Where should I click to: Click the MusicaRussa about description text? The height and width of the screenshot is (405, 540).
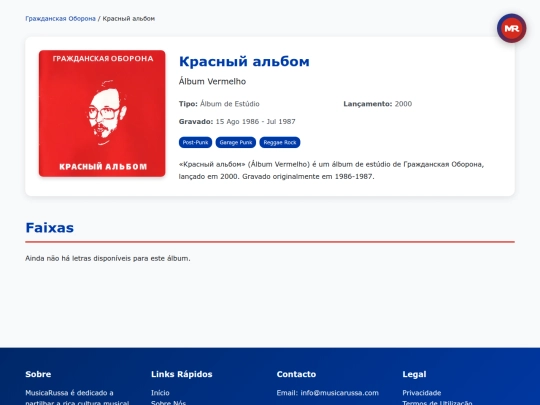click(x=77, y=397)
